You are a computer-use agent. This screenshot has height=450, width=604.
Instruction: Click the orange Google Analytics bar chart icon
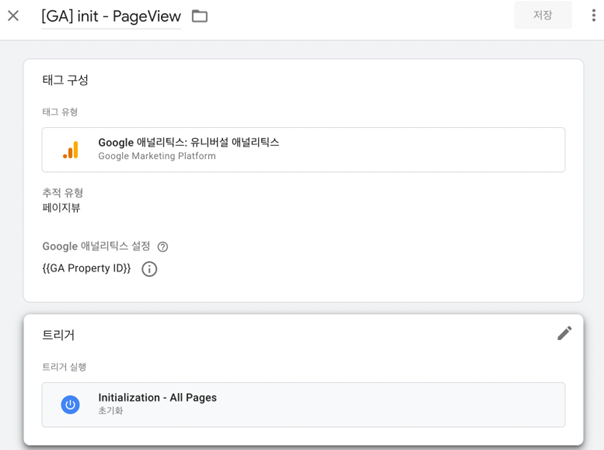tap(71, 150)
